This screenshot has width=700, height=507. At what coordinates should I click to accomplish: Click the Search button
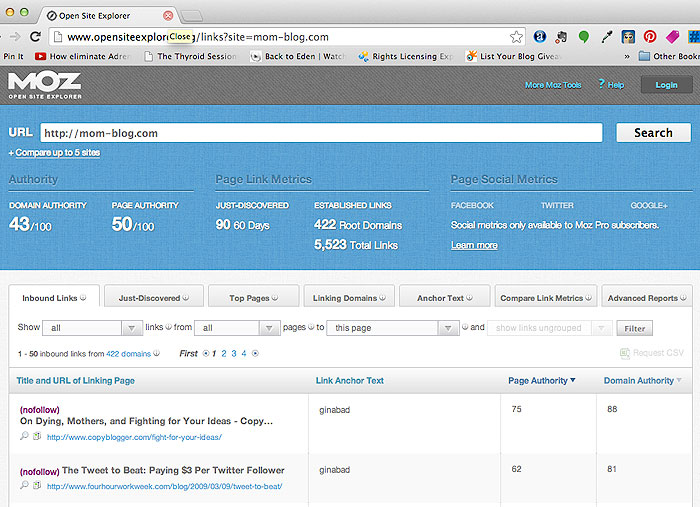pyautogui.click(x=653, y=133)
